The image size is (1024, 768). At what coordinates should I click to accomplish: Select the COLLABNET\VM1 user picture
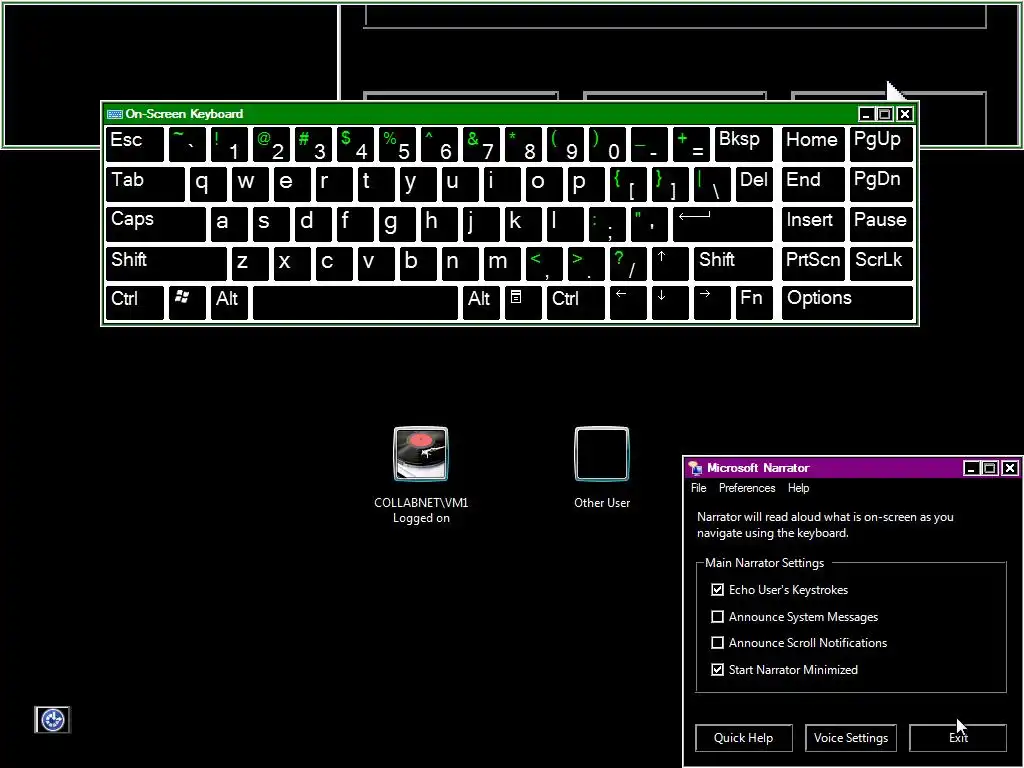pos(421,454)
